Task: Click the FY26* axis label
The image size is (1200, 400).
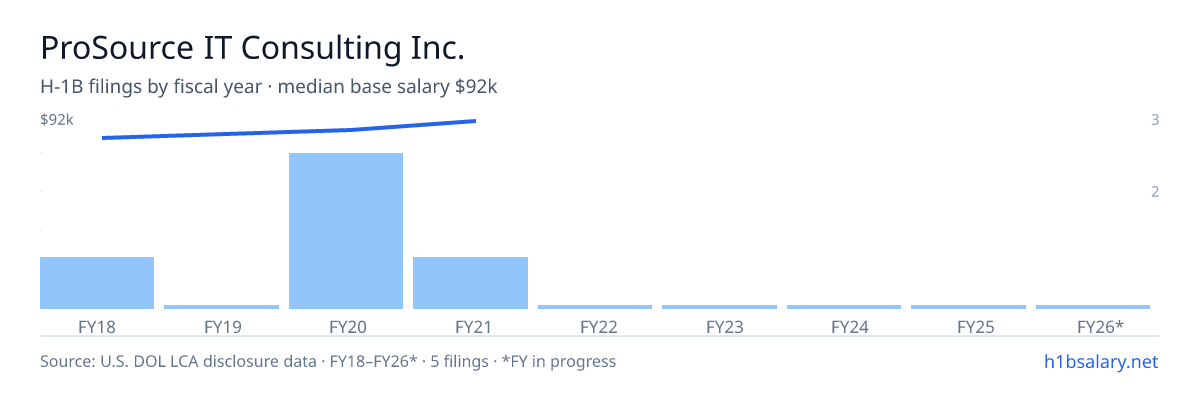Action: (1100, 326)
